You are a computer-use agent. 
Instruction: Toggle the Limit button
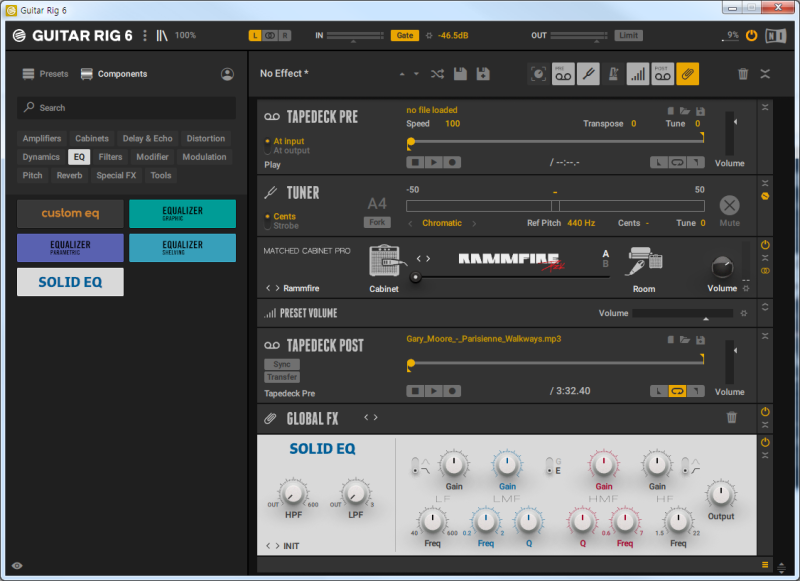point(629,35)
